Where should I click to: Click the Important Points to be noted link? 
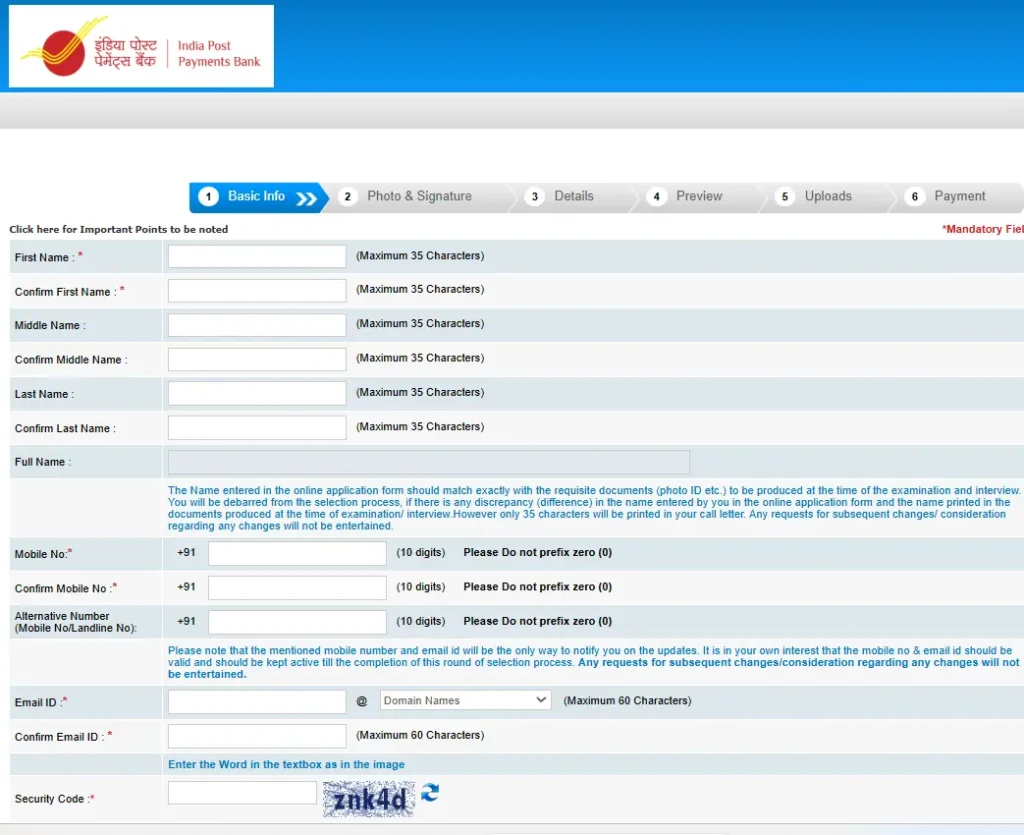coord(119,229)
